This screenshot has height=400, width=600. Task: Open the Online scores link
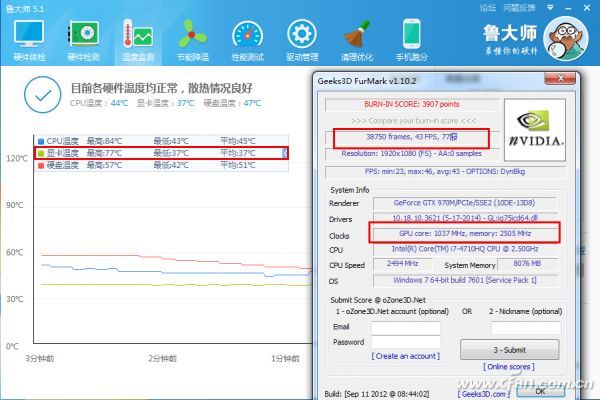tap(509, 367)
